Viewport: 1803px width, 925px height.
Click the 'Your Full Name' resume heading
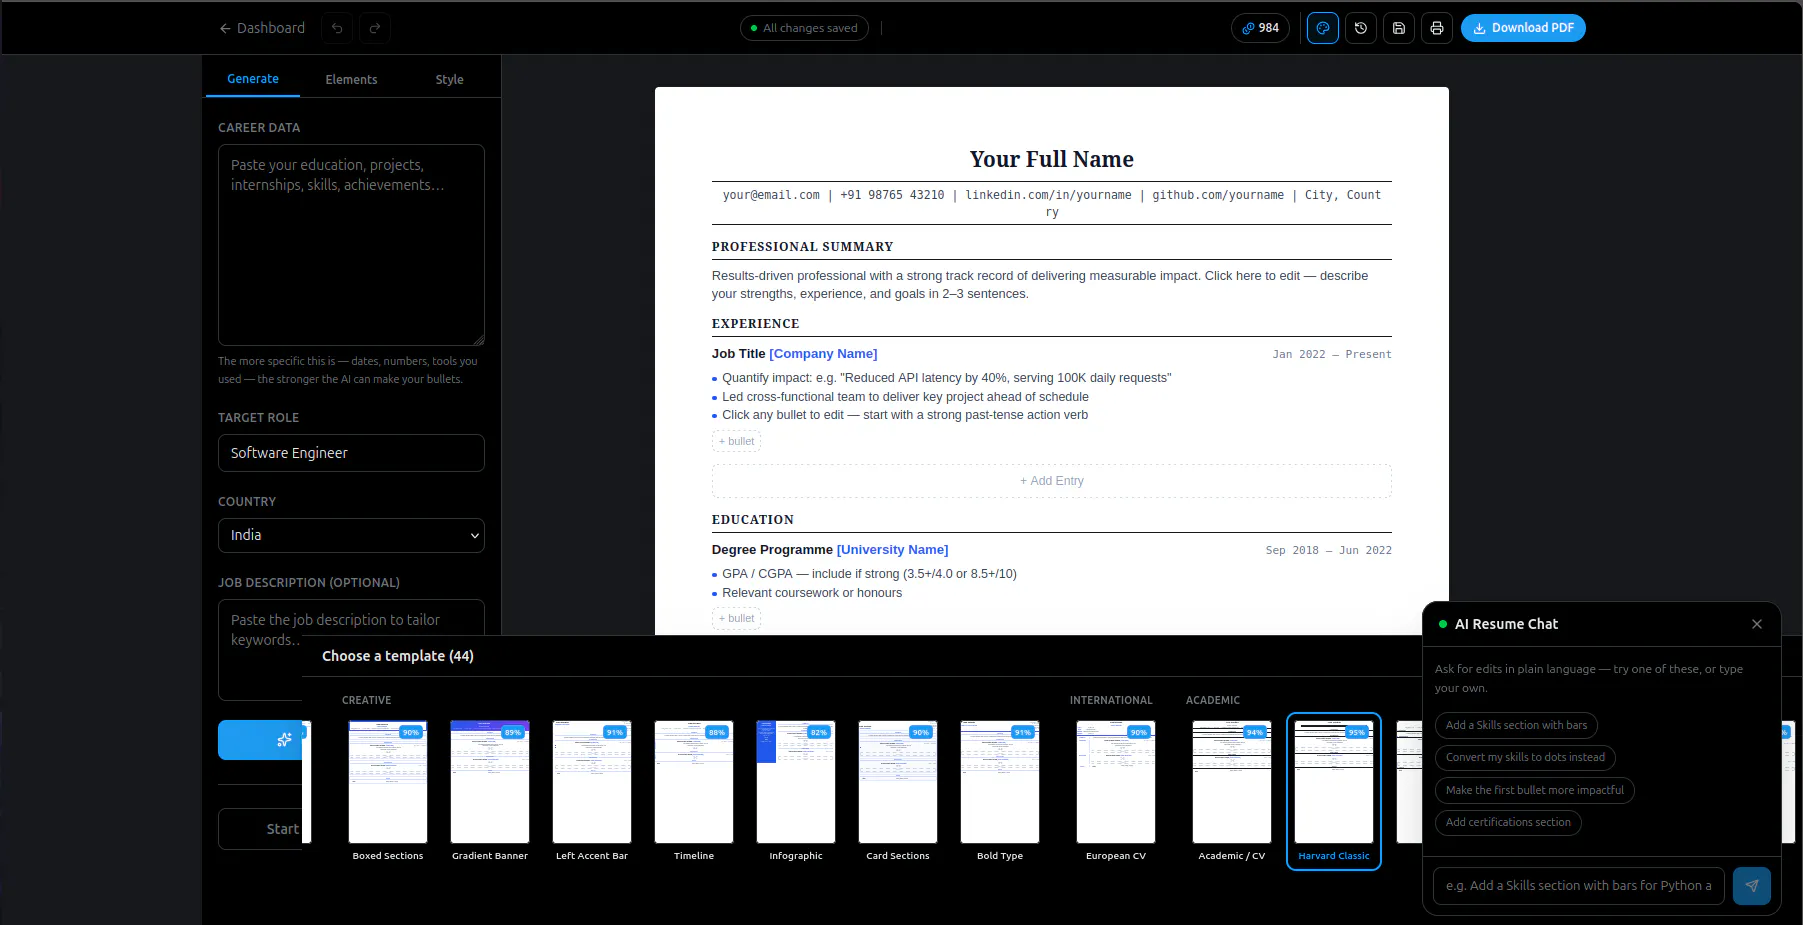1052,159
